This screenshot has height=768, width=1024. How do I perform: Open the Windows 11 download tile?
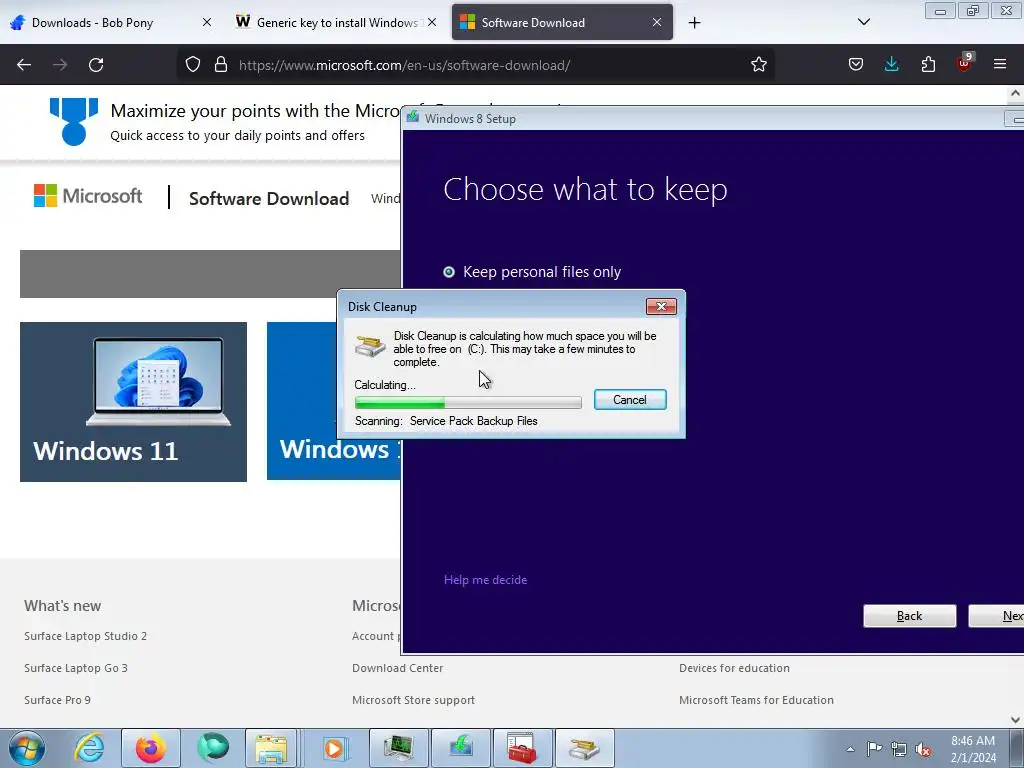[133, 402]
